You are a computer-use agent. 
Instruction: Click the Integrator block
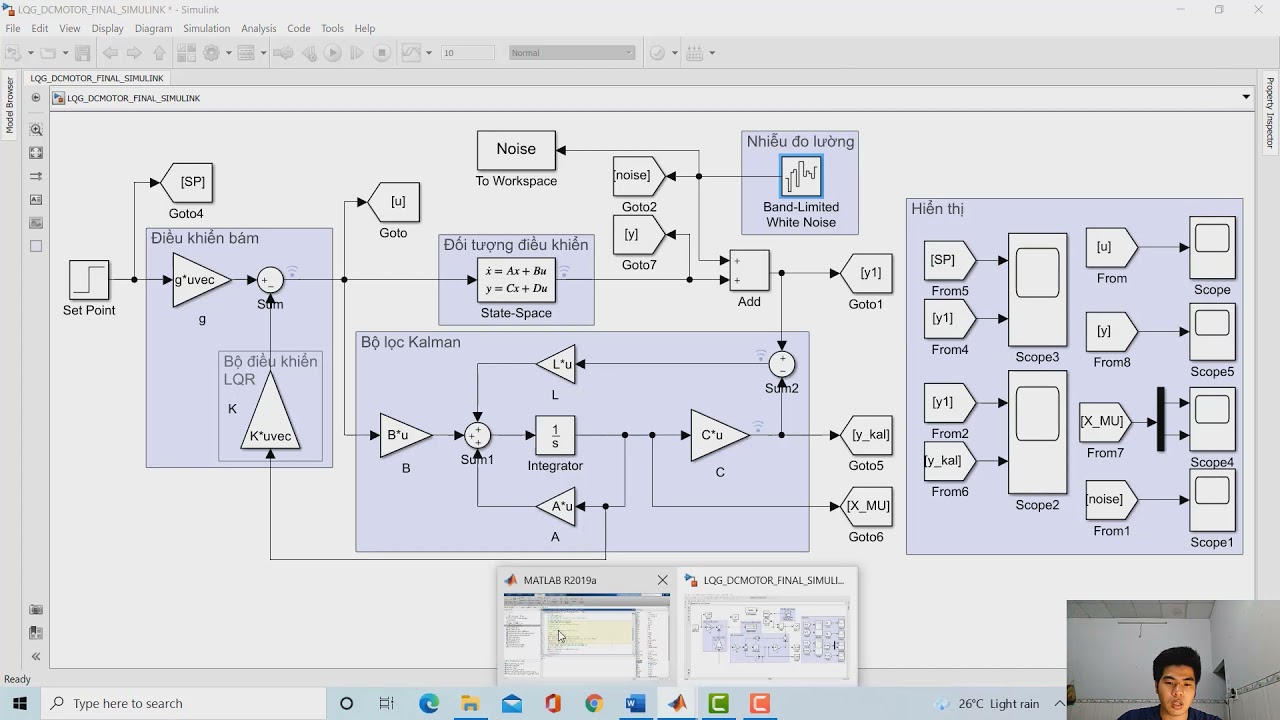[x=555, y=435]
